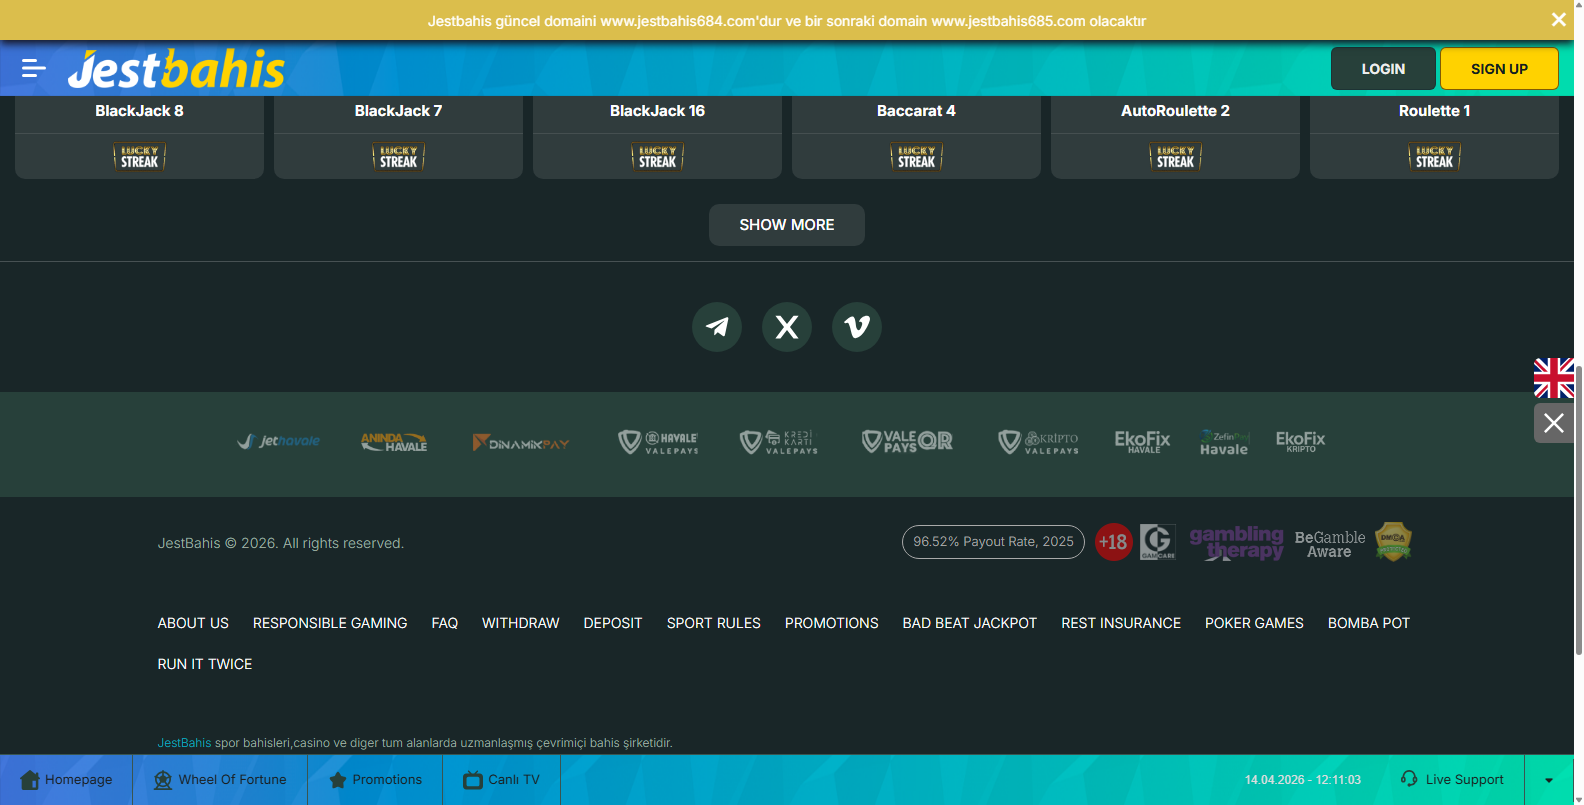The height and width of the screenshot is (805, 1584).
Task: Open the Responsible Gaming footer link
Action: coord(330,623)
